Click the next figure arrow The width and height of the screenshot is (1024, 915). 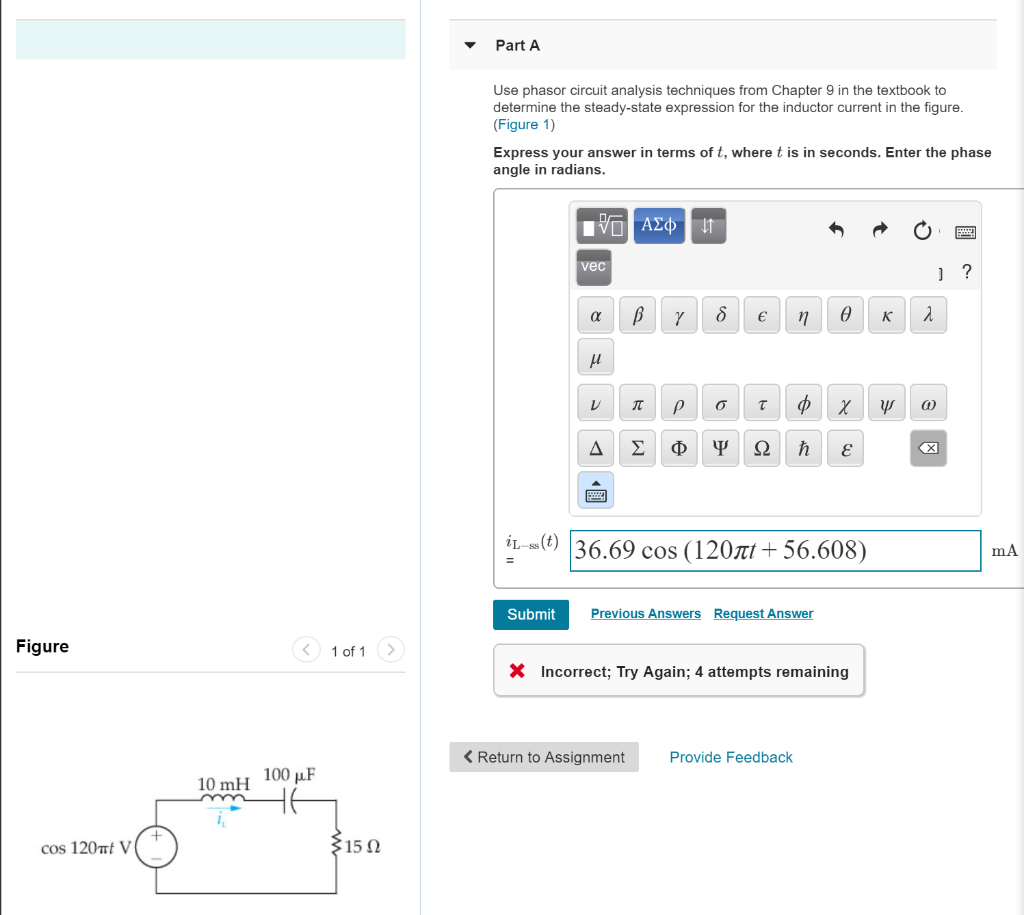(x=390, y=649)
